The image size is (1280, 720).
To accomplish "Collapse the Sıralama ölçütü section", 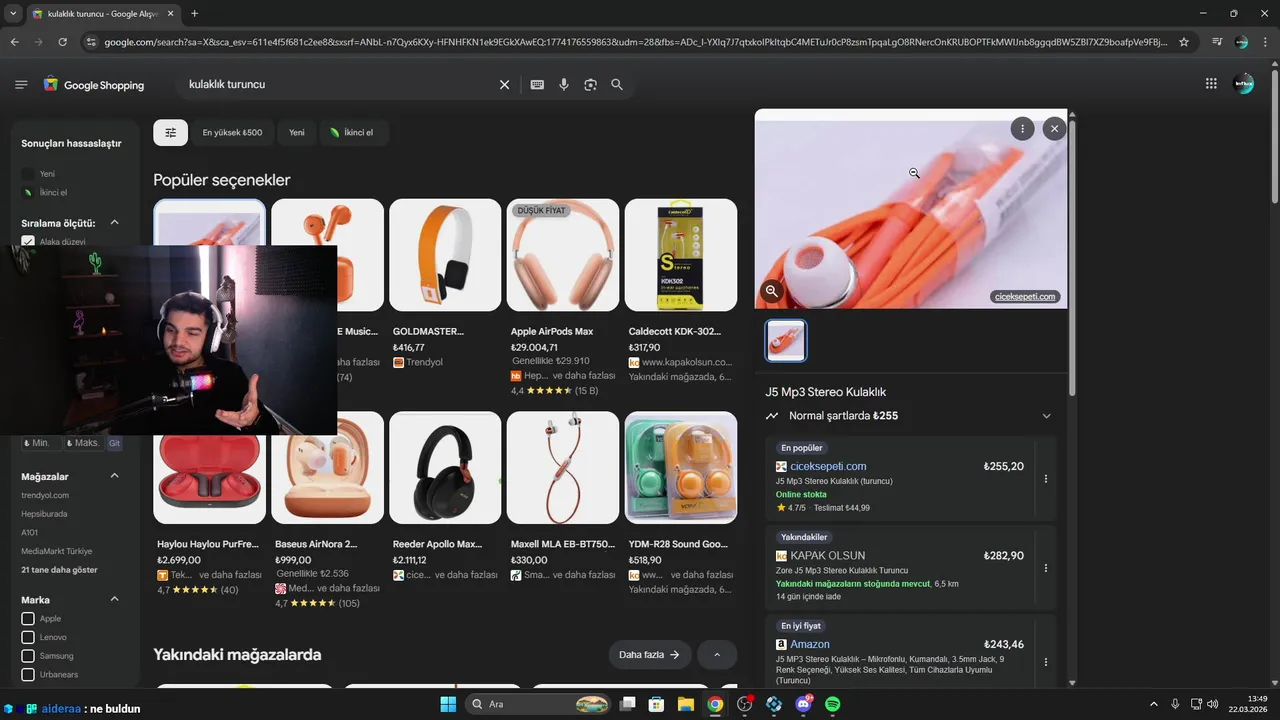I will [x=114, y=223].
